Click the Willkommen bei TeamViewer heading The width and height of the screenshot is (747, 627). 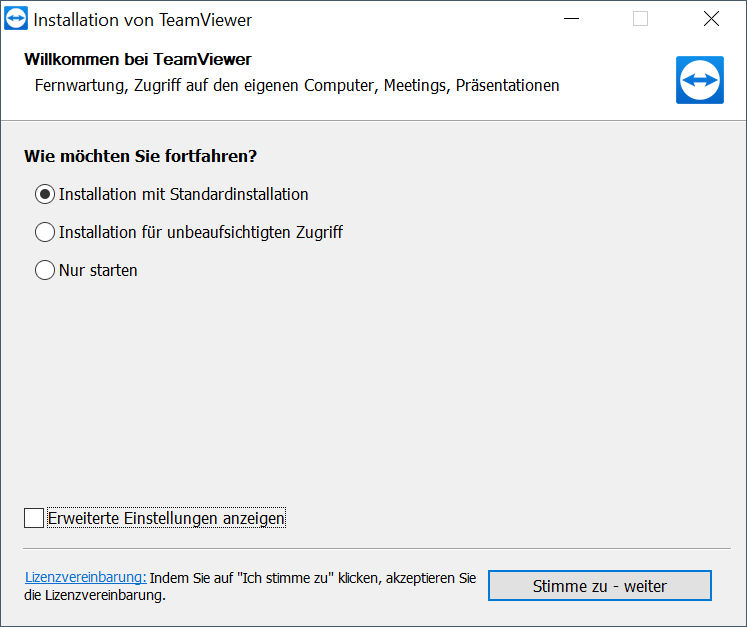click(x=138, y=60)
